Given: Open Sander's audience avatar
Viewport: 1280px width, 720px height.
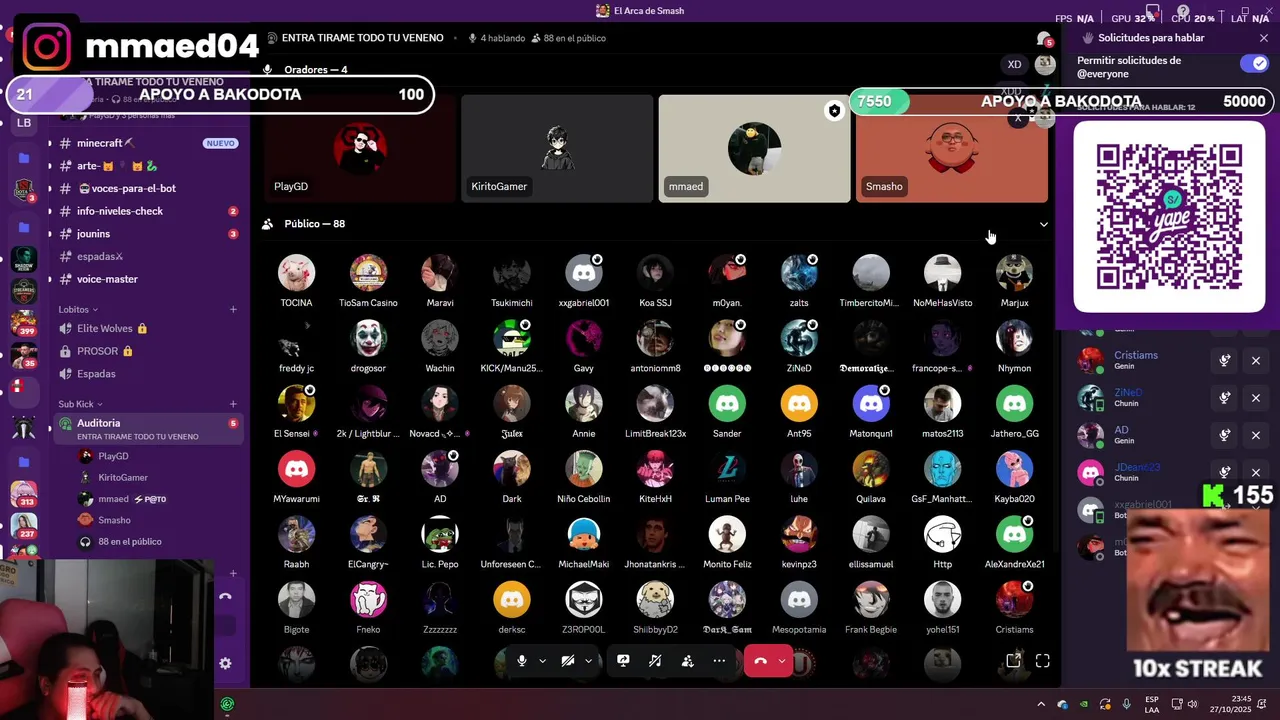Looking at the screenshot, I should [727, 404].
